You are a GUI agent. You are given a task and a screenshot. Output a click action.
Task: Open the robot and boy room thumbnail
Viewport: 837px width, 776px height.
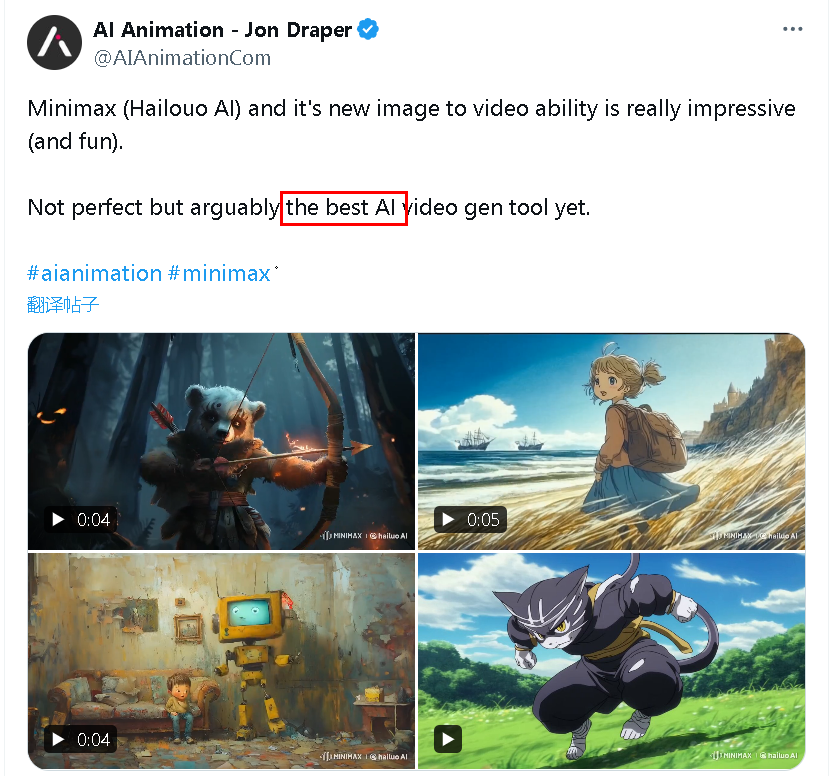tap(221, 661)
